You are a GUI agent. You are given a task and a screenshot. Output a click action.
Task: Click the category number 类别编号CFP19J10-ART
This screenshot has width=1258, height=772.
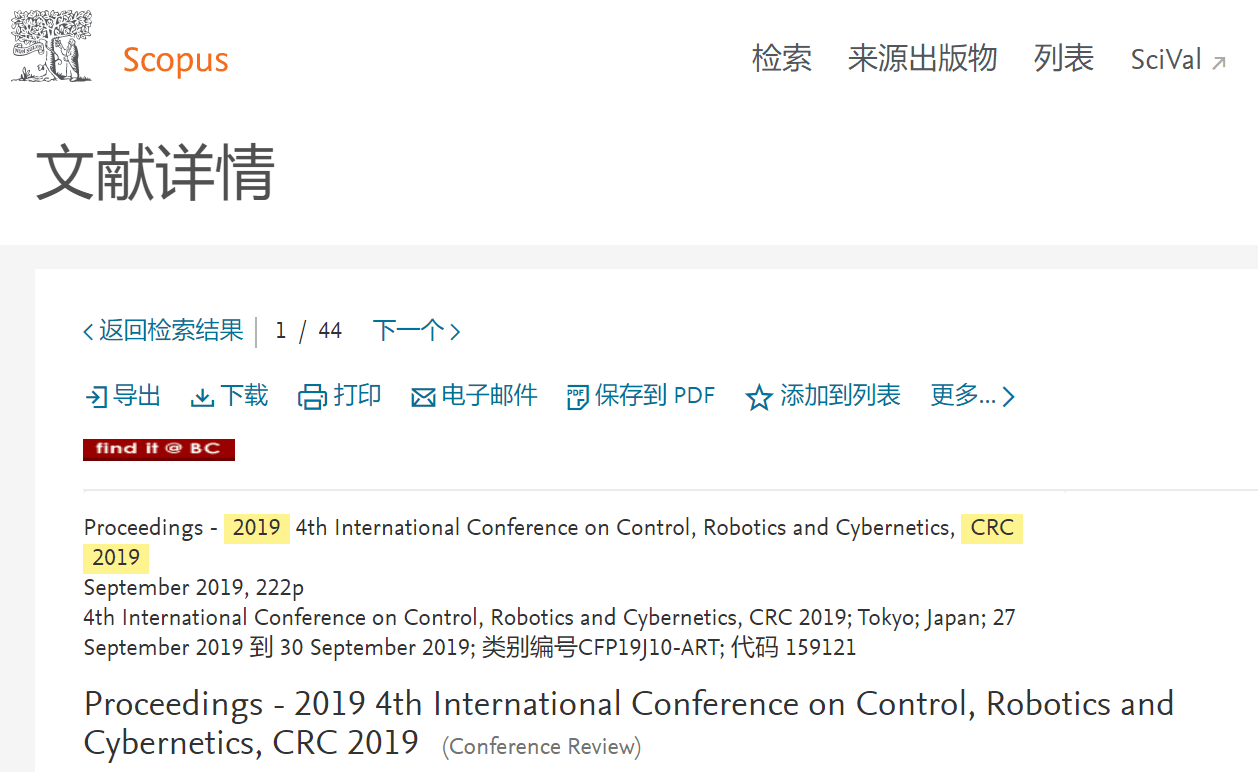(600, 648)
